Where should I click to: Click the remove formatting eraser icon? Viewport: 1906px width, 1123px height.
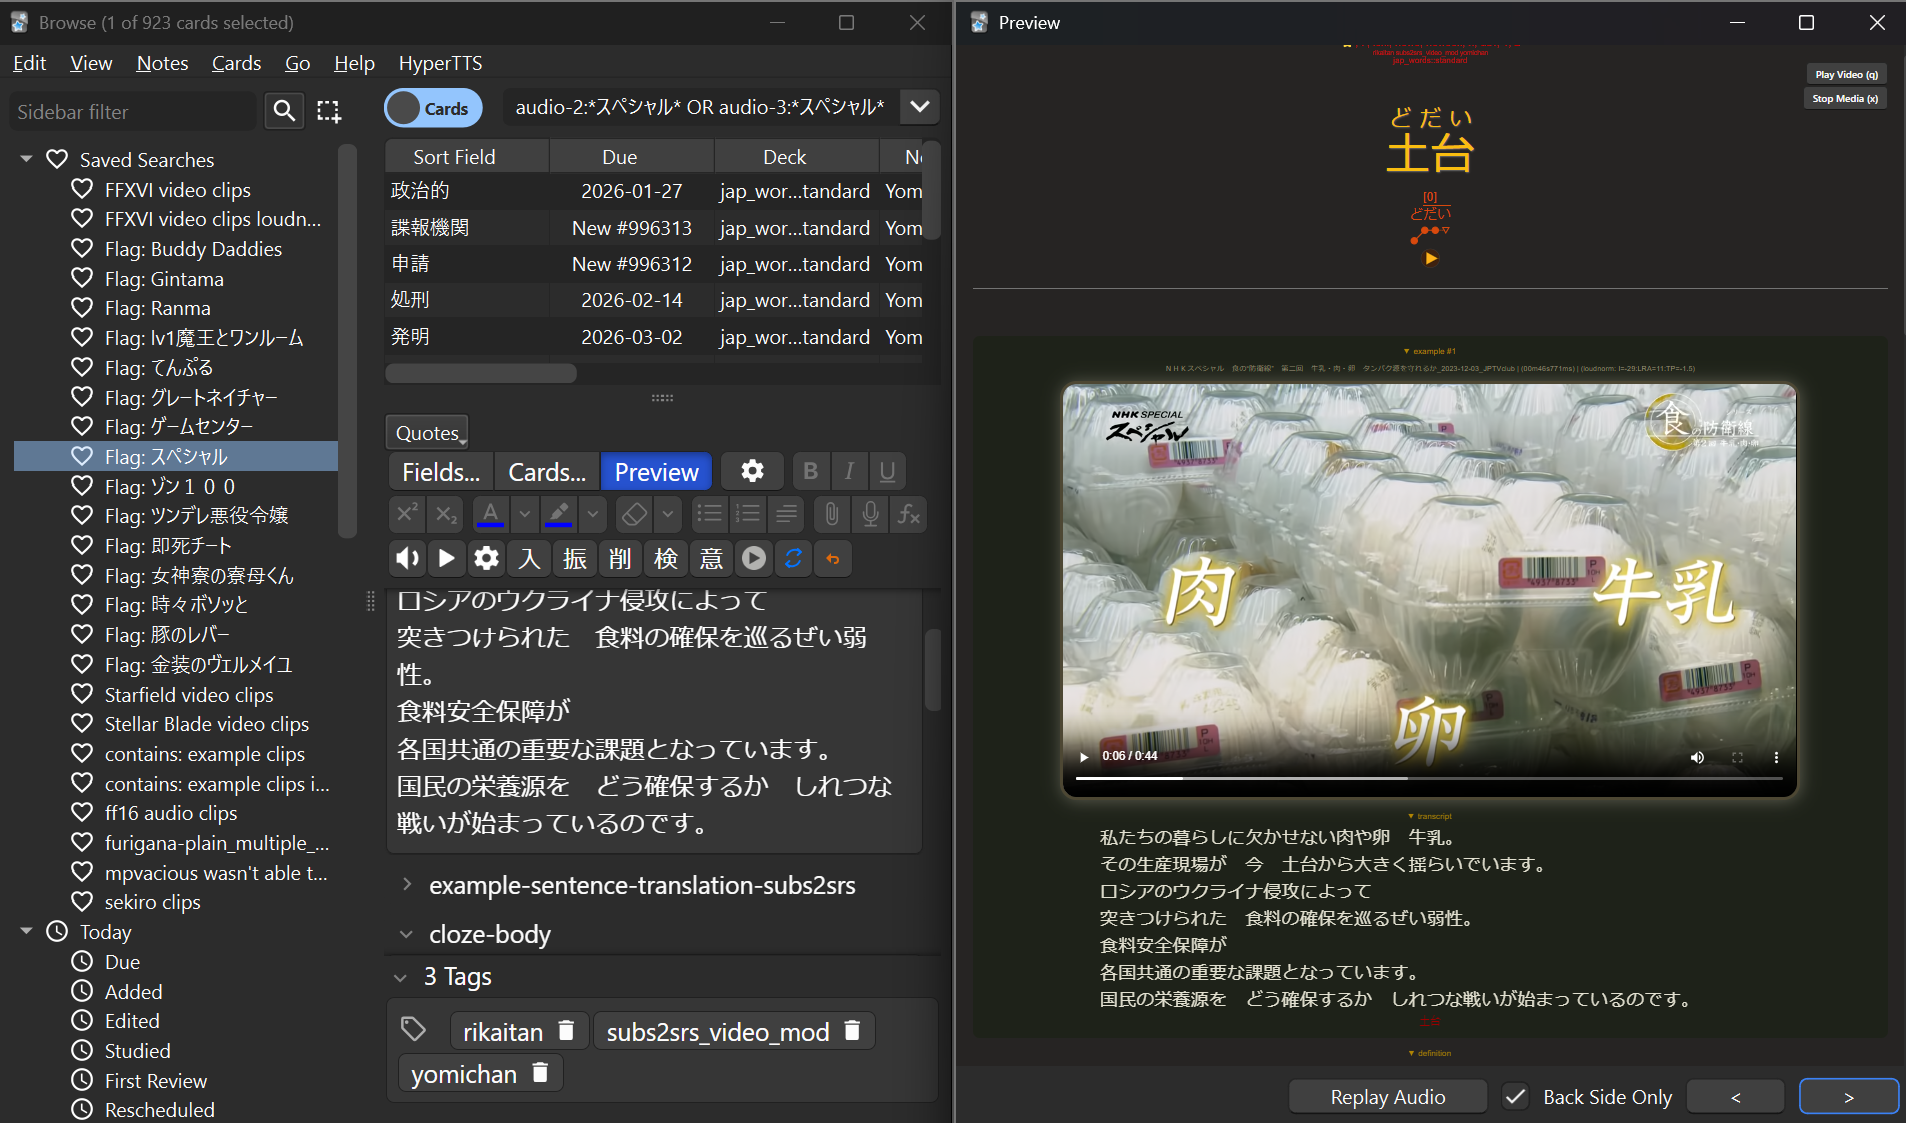634,514
